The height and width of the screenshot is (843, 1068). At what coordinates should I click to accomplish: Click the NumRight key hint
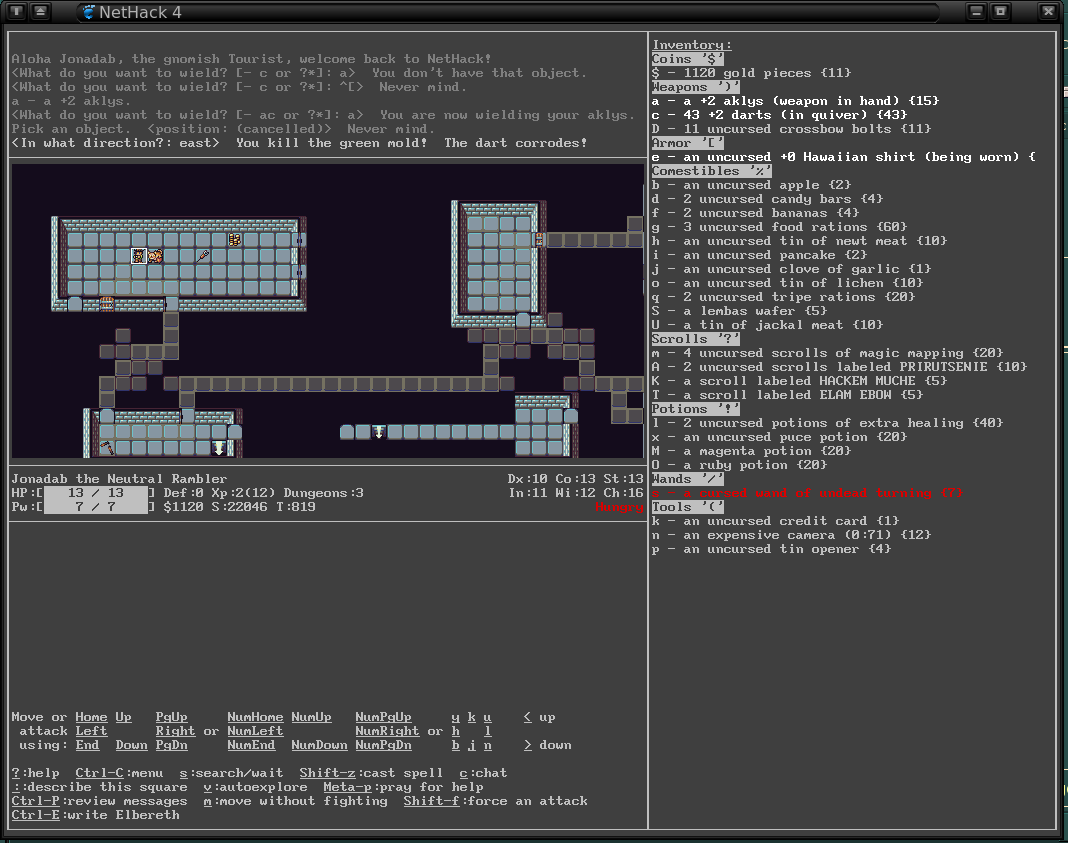[388, 731]
